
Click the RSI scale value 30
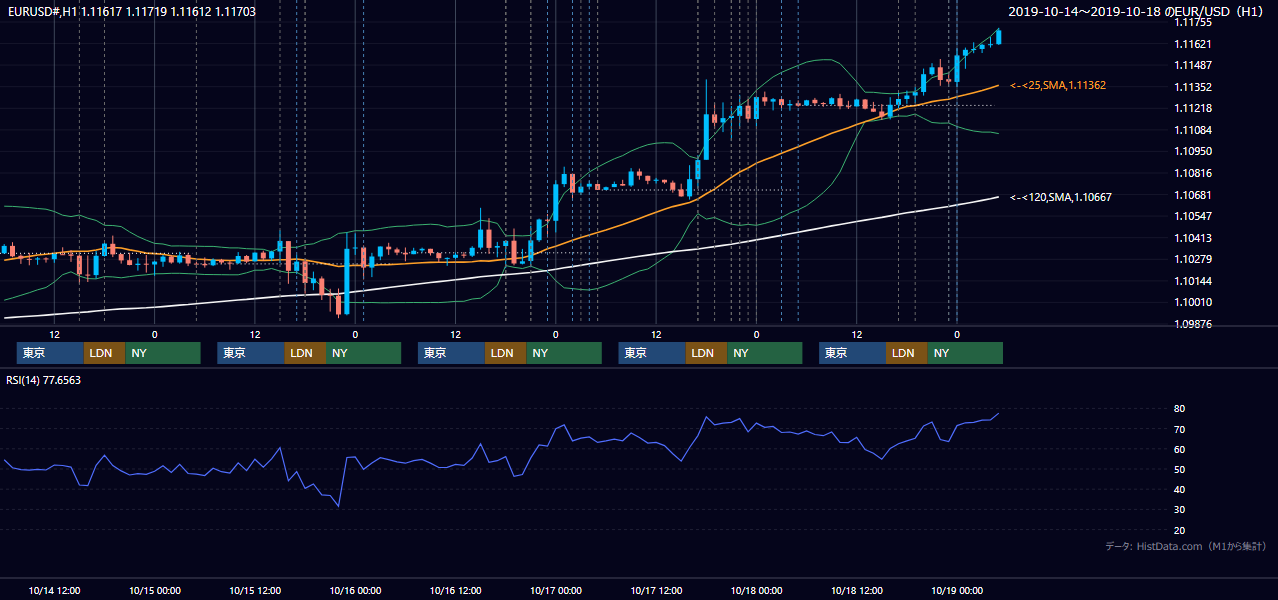(x=1180, y=510)
